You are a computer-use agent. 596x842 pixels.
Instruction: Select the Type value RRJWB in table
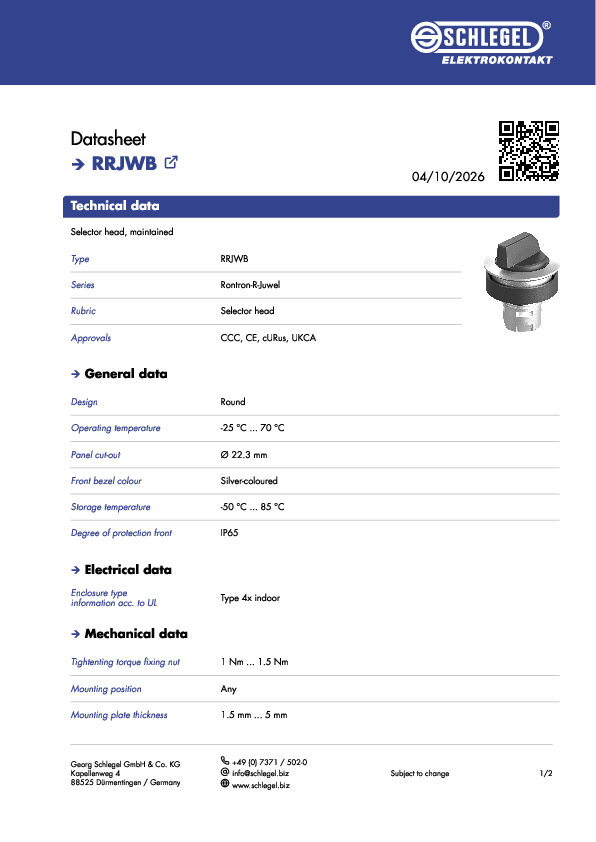pos(234,259)
